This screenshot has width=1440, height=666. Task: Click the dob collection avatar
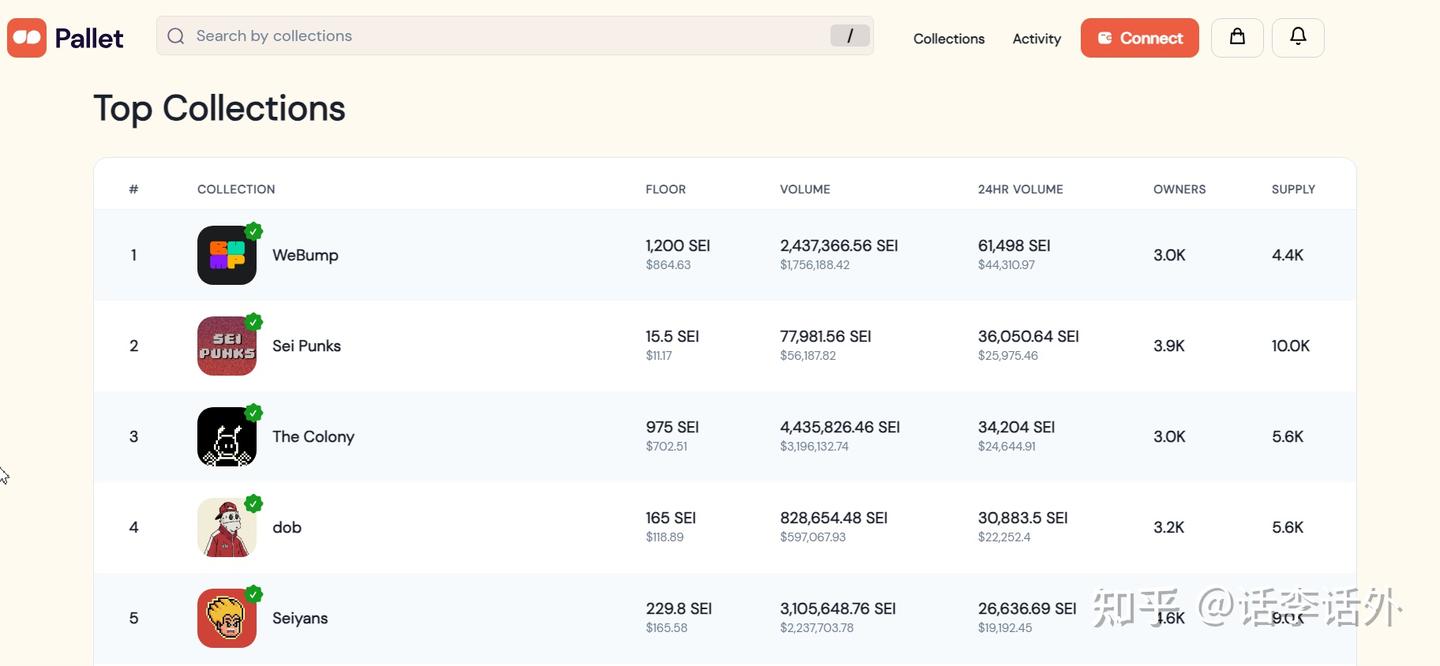(x=226, y=528)
